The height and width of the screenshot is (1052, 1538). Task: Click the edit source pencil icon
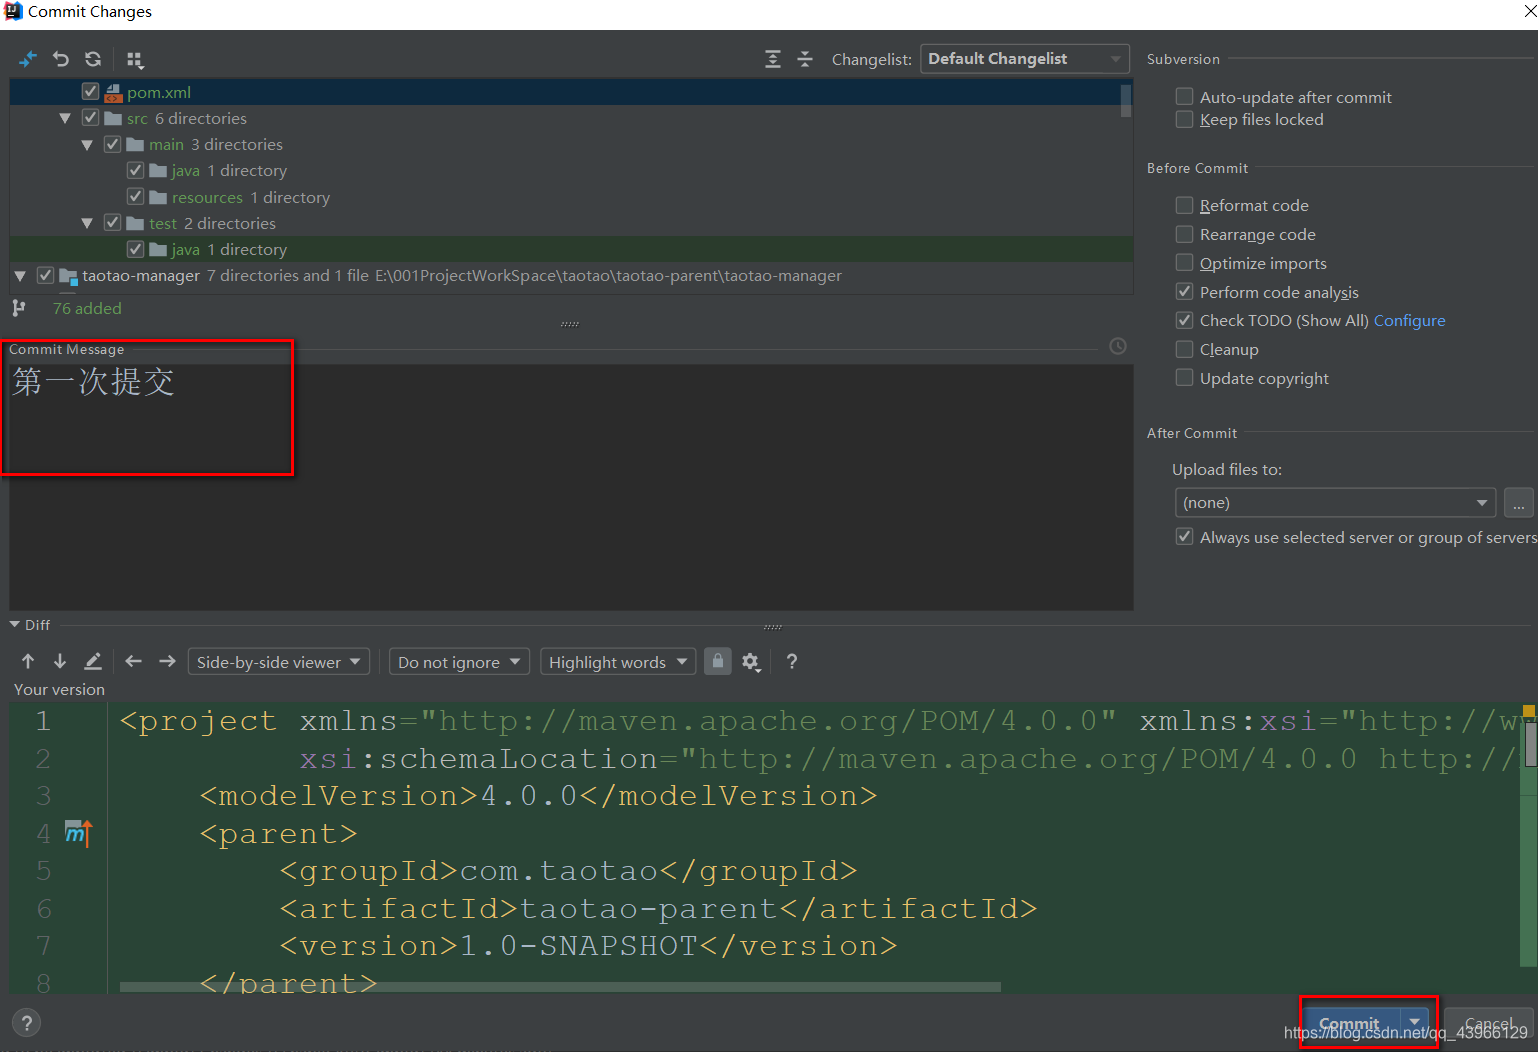click(x=93, y=661)
